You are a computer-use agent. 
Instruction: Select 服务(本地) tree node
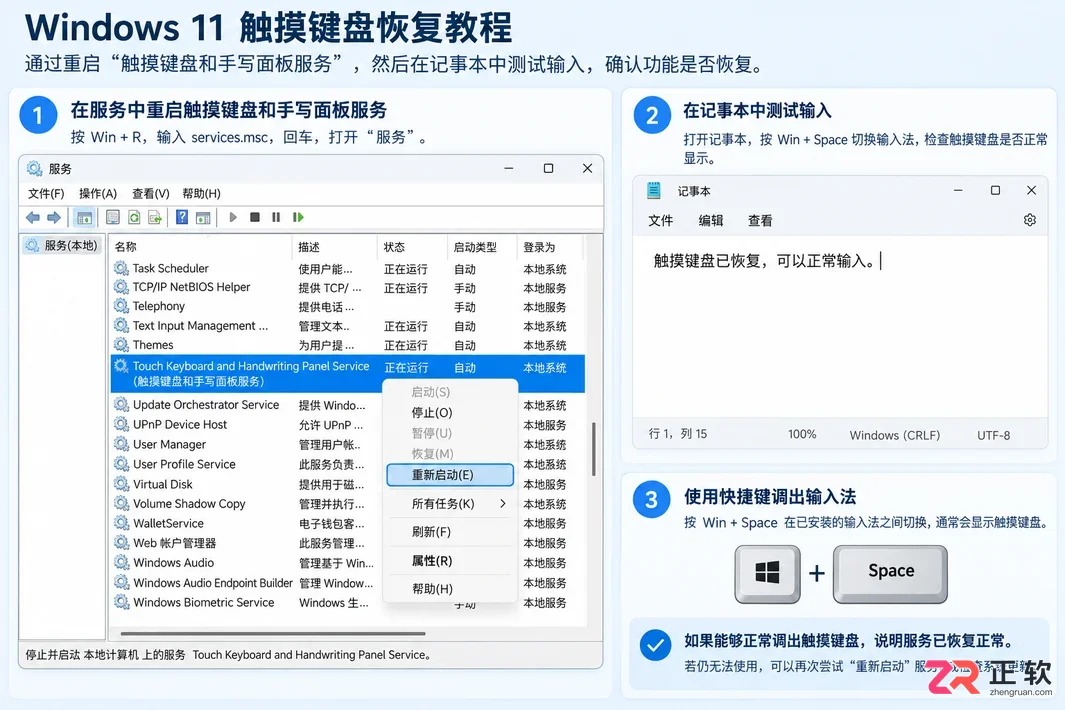(x=62, y=245)
